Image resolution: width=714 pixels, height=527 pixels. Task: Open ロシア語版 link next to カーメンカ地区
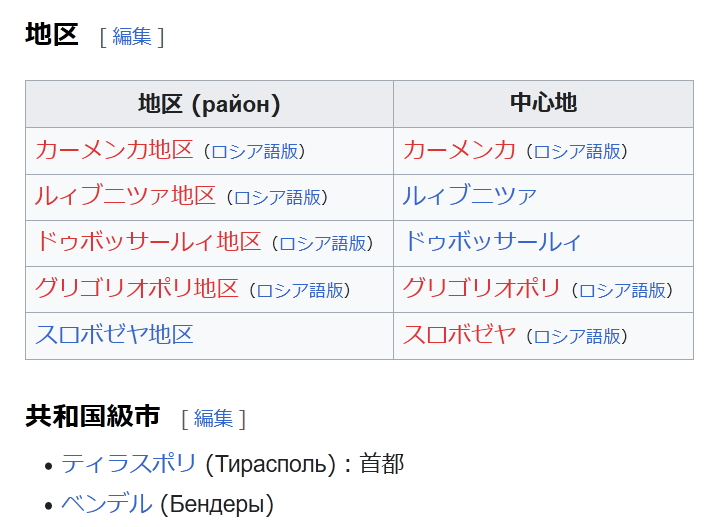point(254,152)
